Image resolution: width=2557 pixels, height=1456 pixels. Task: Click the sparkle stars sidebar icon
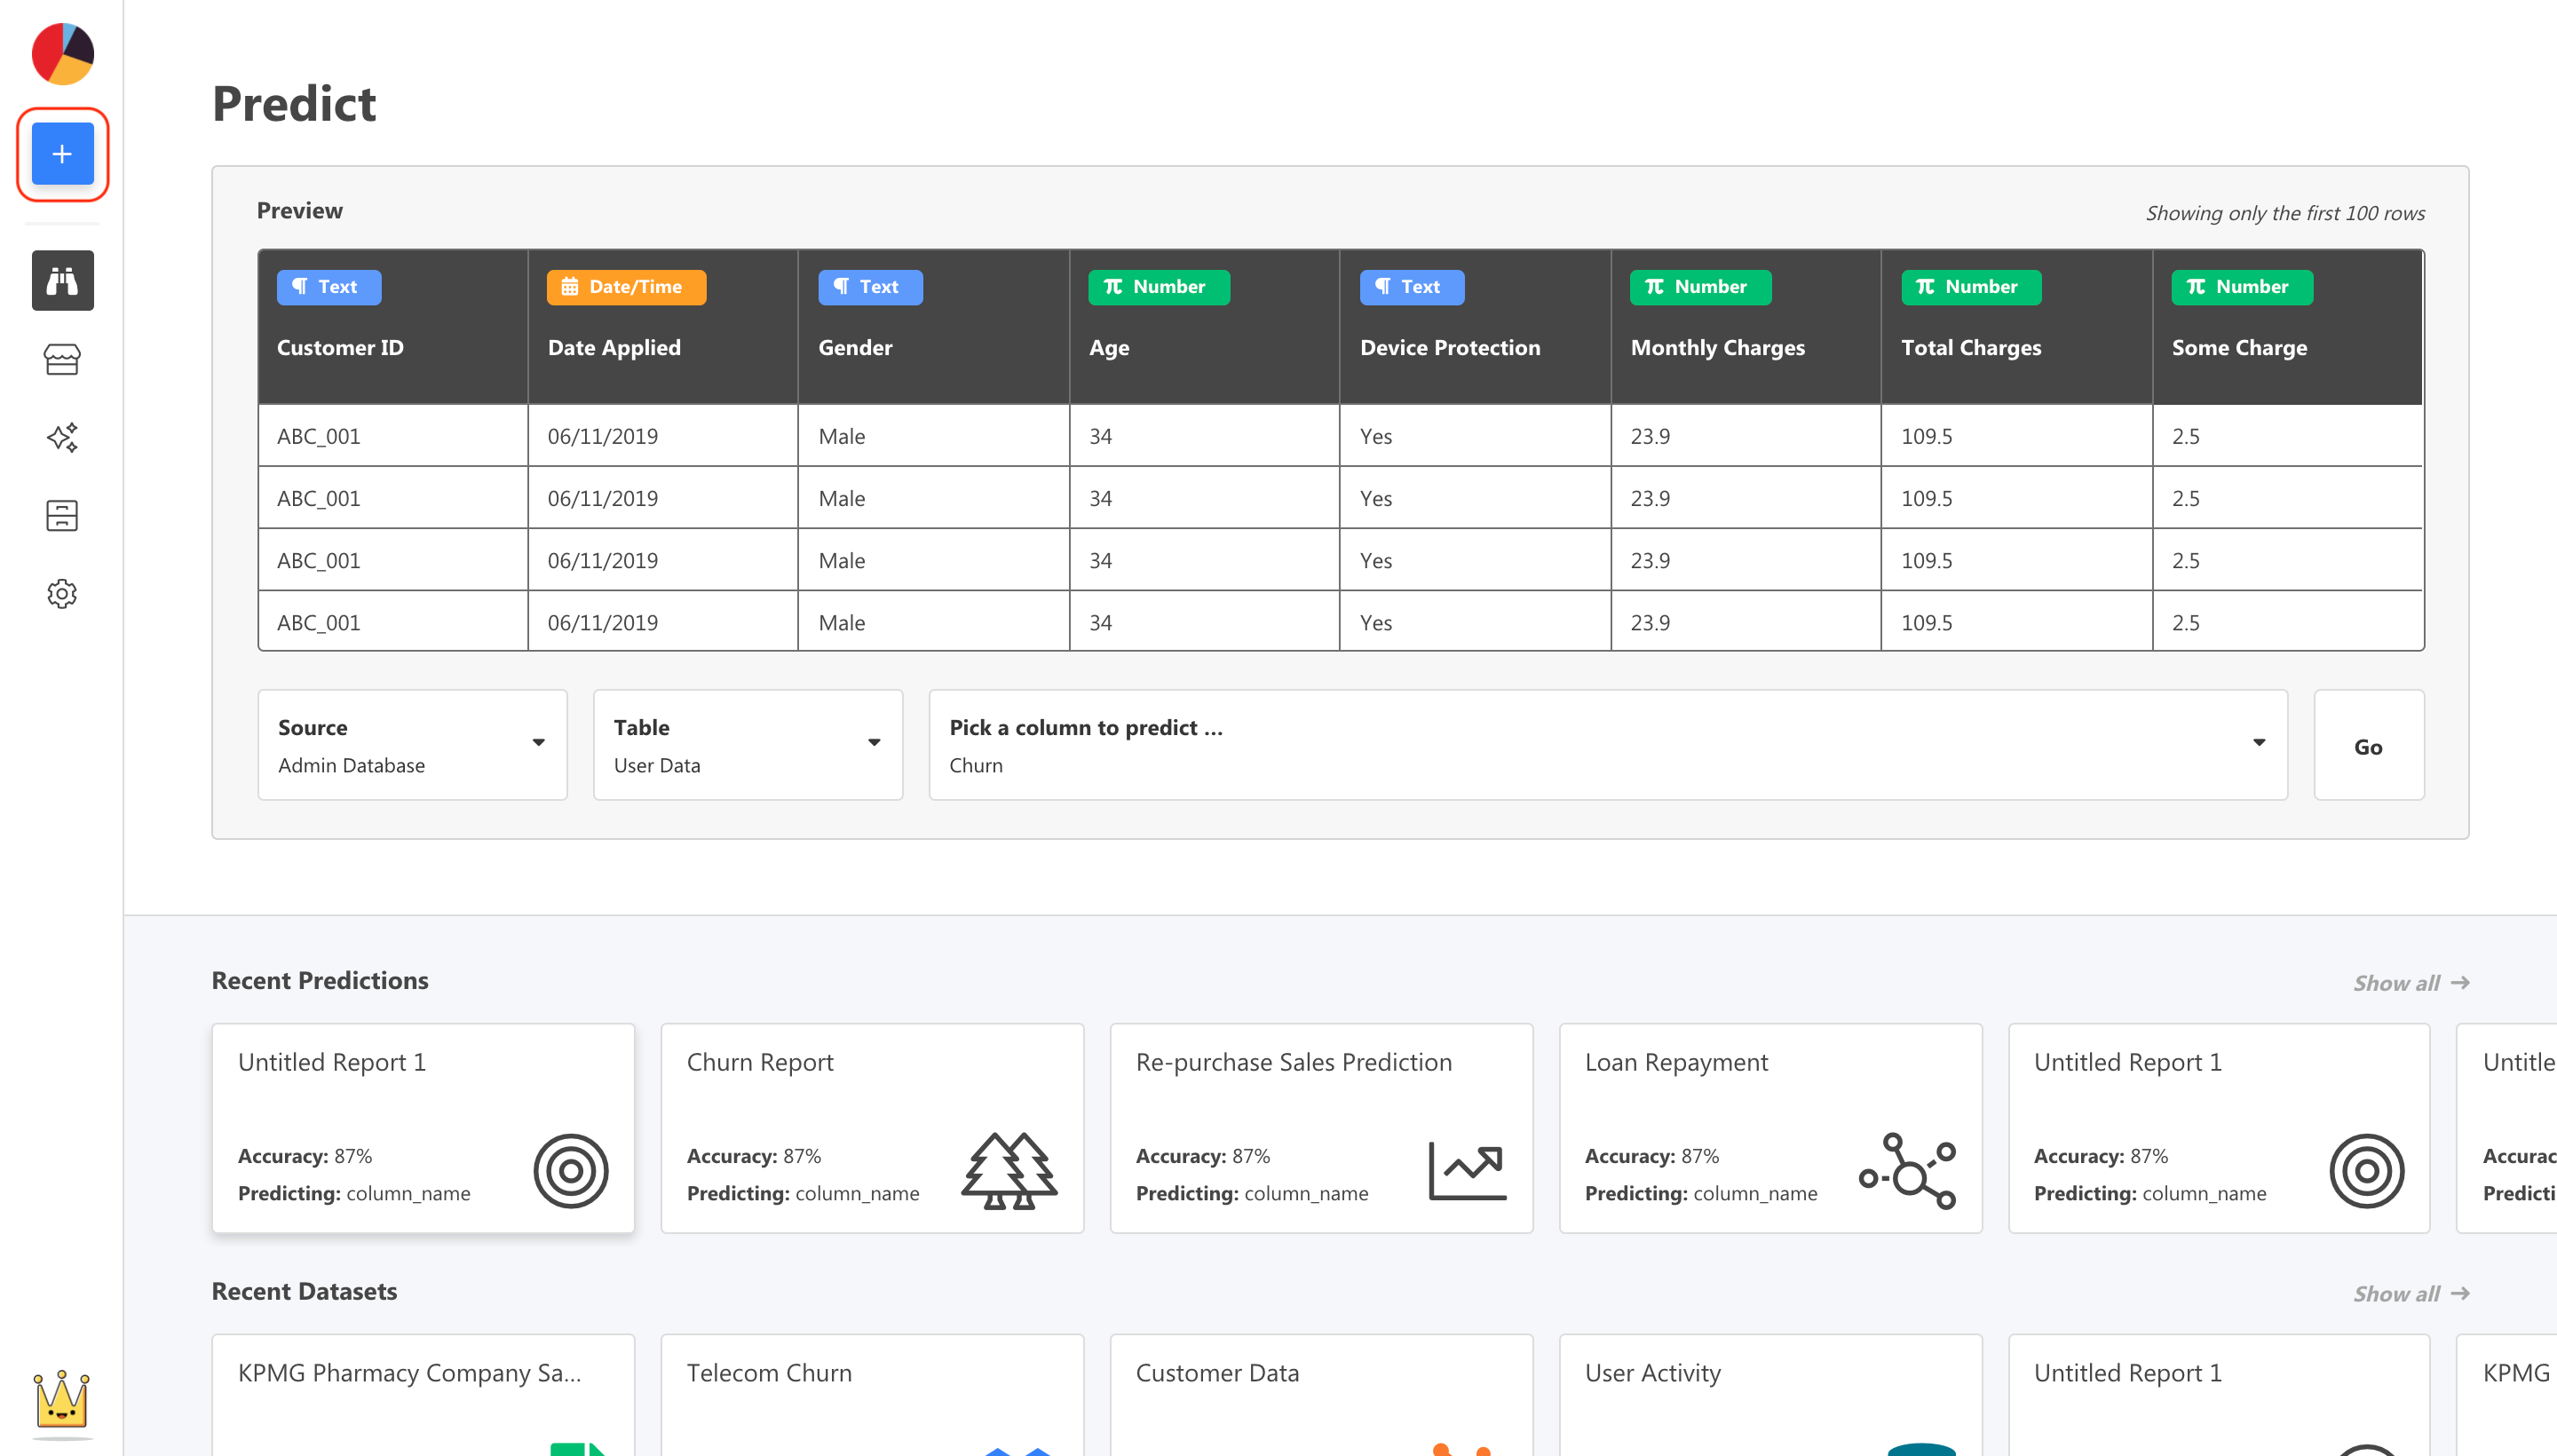62,437
